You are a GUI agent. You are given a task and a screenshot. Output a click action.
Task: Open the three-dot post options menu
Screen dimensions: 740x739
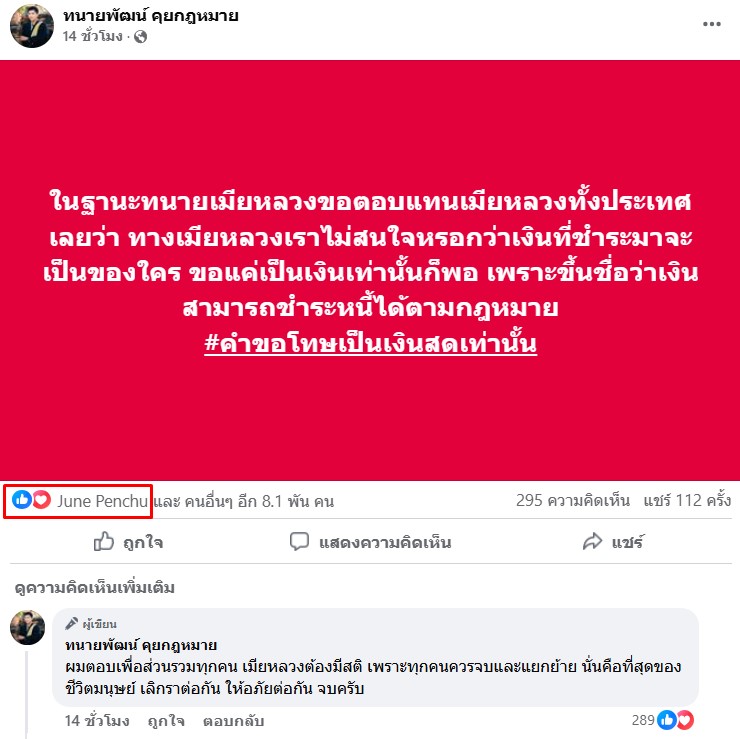tap(711, 24)
